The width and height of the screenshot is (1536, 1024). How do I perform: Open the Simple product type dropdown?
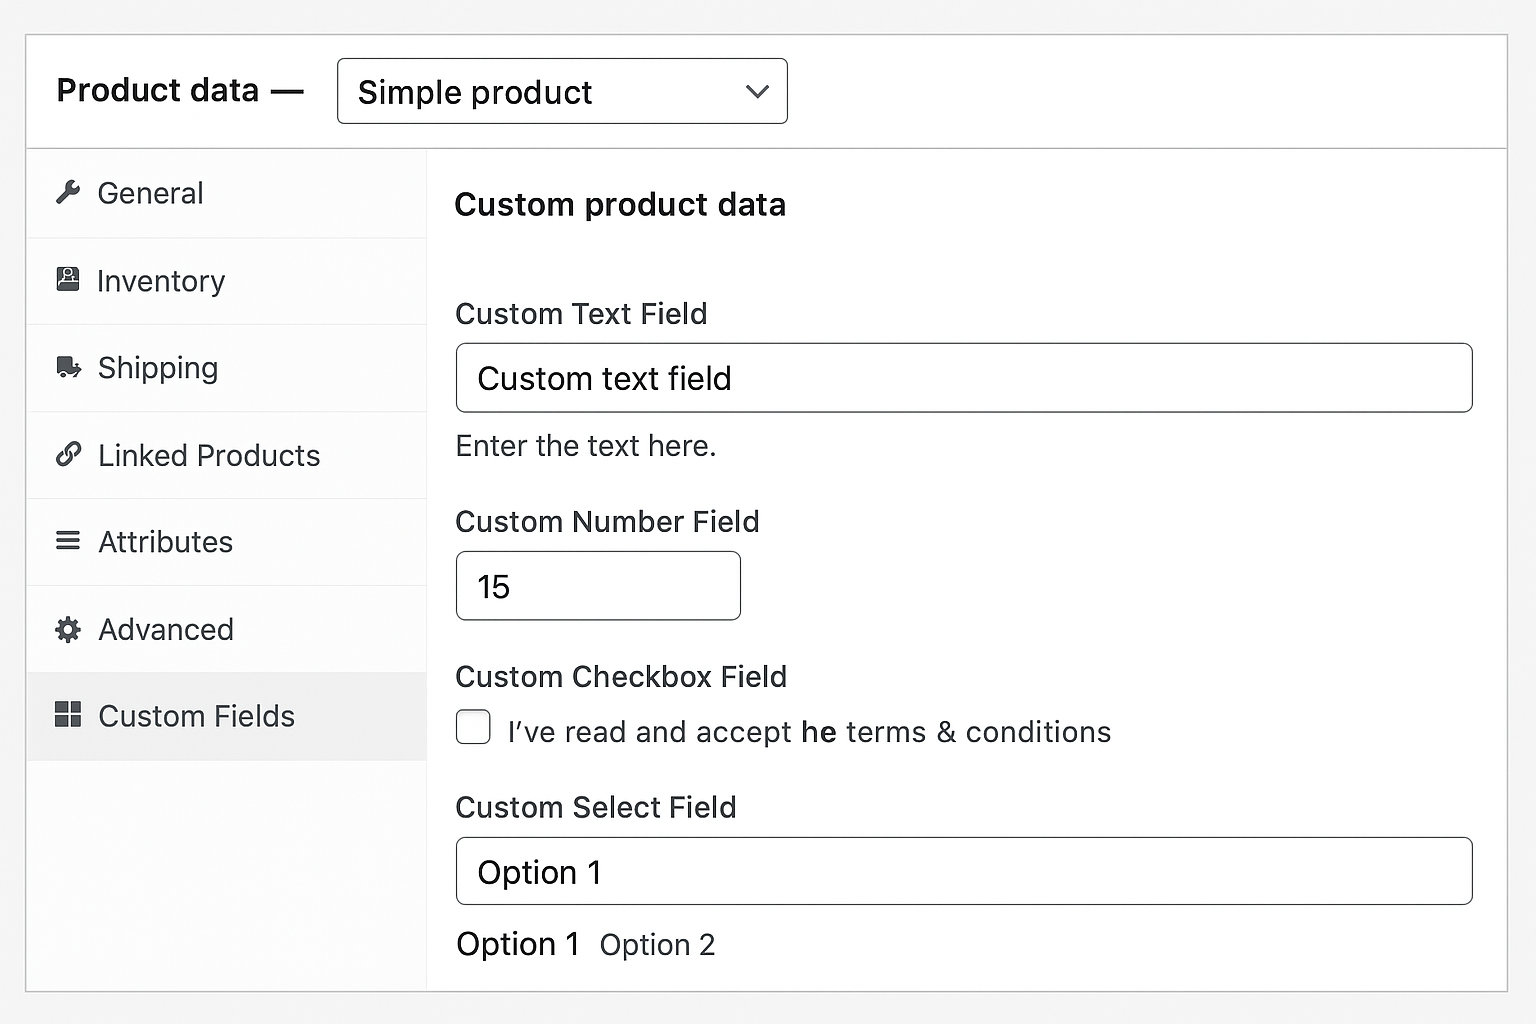[561, 91]
